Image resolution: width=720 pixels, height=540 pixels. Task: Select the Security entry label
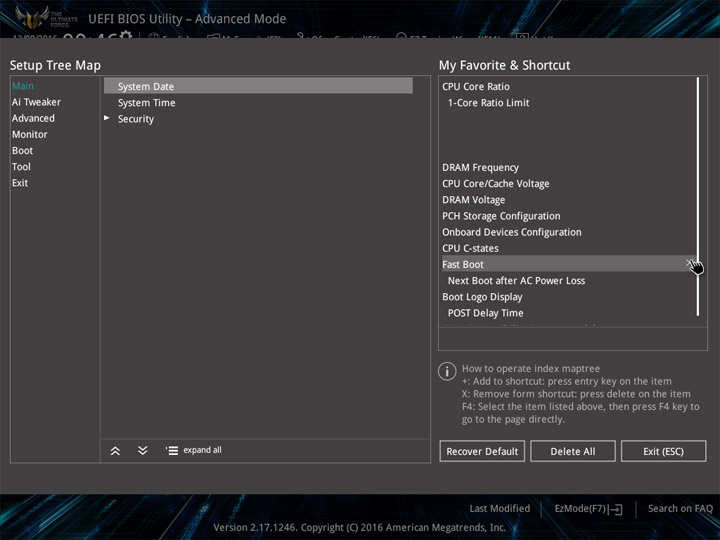coord(136,119)
